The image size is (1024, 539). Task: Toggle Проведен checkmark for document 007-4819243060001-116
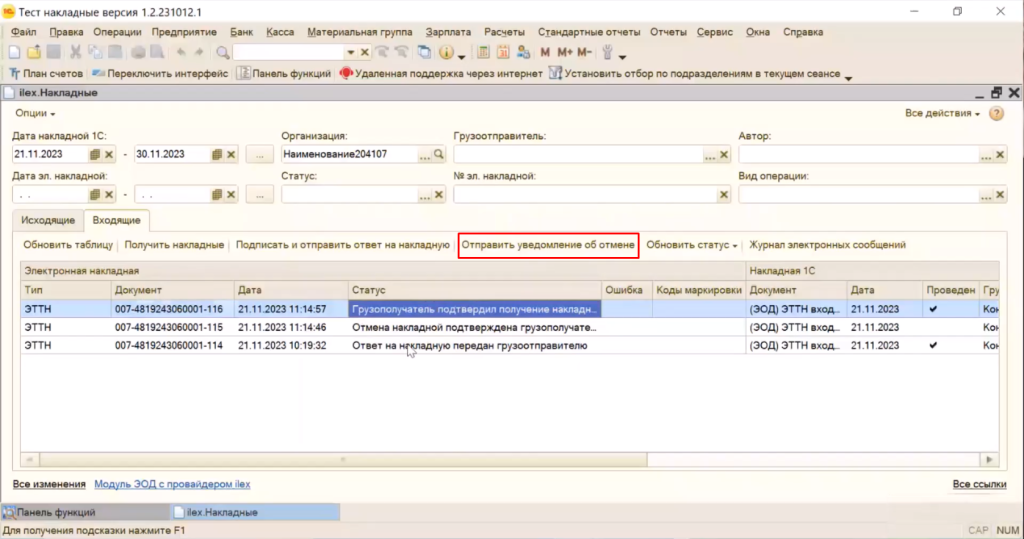932,309
